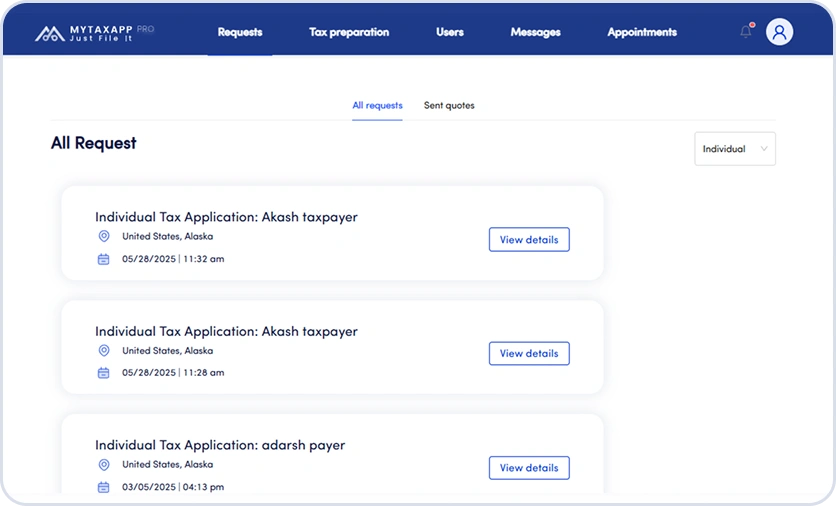Screen dimensions: 836x506
Task: View details of 11:28 am Akash request
Action: (529, 354)
